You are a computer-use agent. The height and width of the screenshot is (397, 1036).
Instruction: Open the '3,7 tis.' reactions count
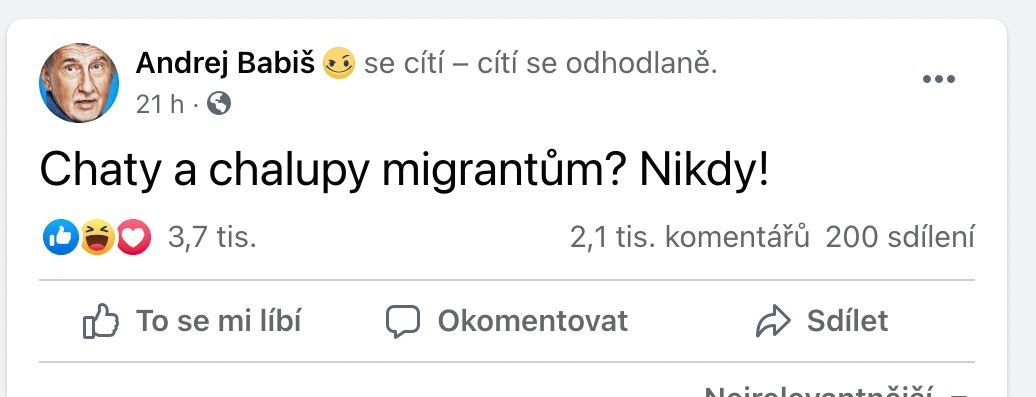click(212, 237)
